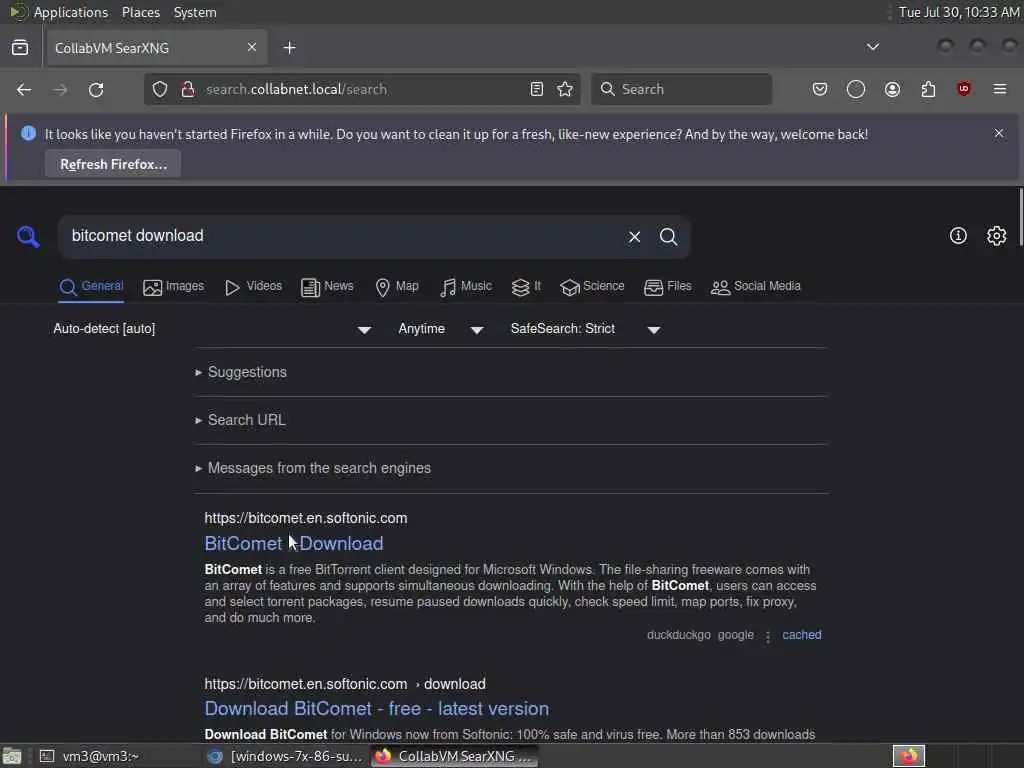The image size is (1024, 768).
Task: Open the Anytime time range dropdown
Action: pos(441,329)
